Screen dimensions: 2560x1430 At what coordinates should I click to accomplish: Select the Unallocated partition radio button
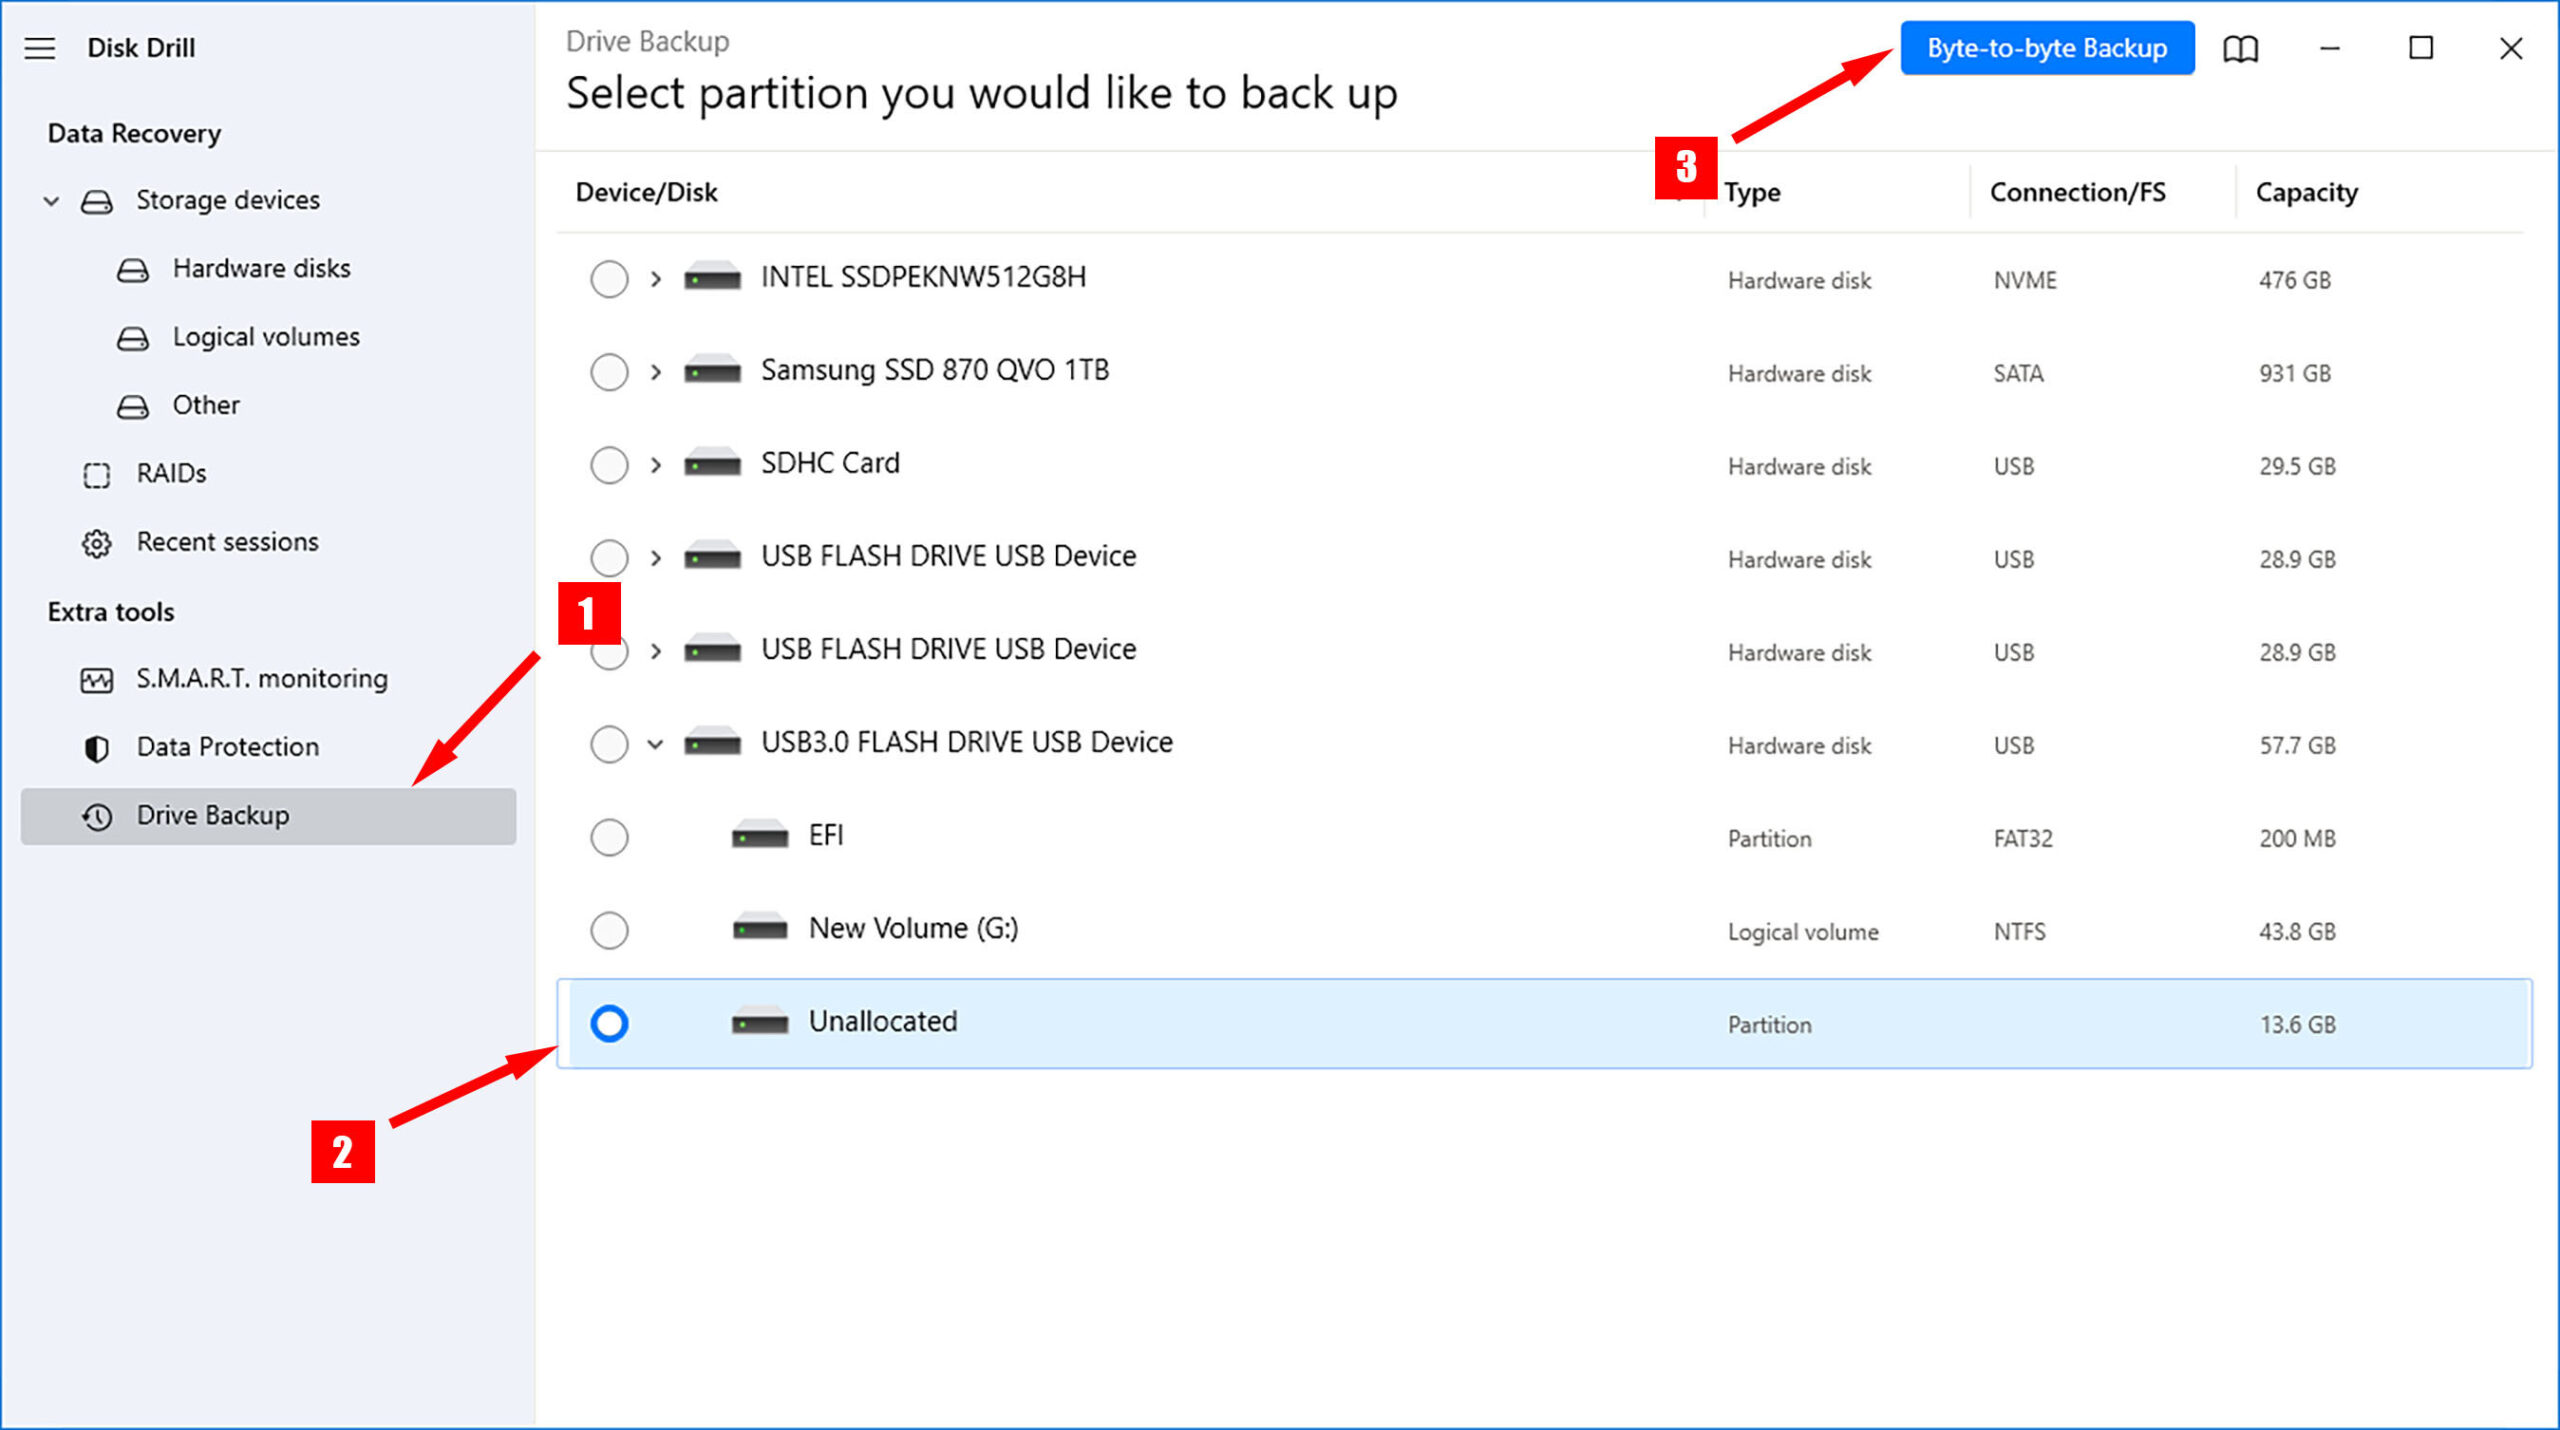tap(610, 1020)
